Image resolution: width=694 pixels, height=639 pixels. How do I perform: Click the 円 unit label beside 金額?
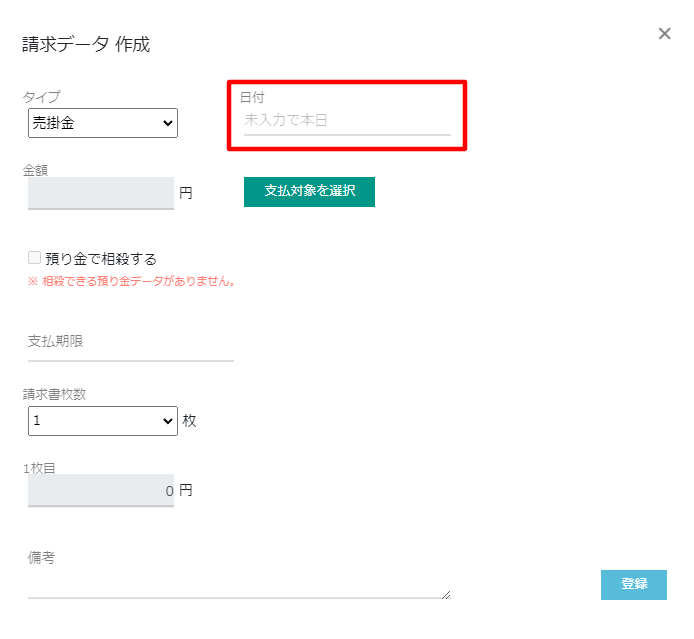tap(186, 193)
